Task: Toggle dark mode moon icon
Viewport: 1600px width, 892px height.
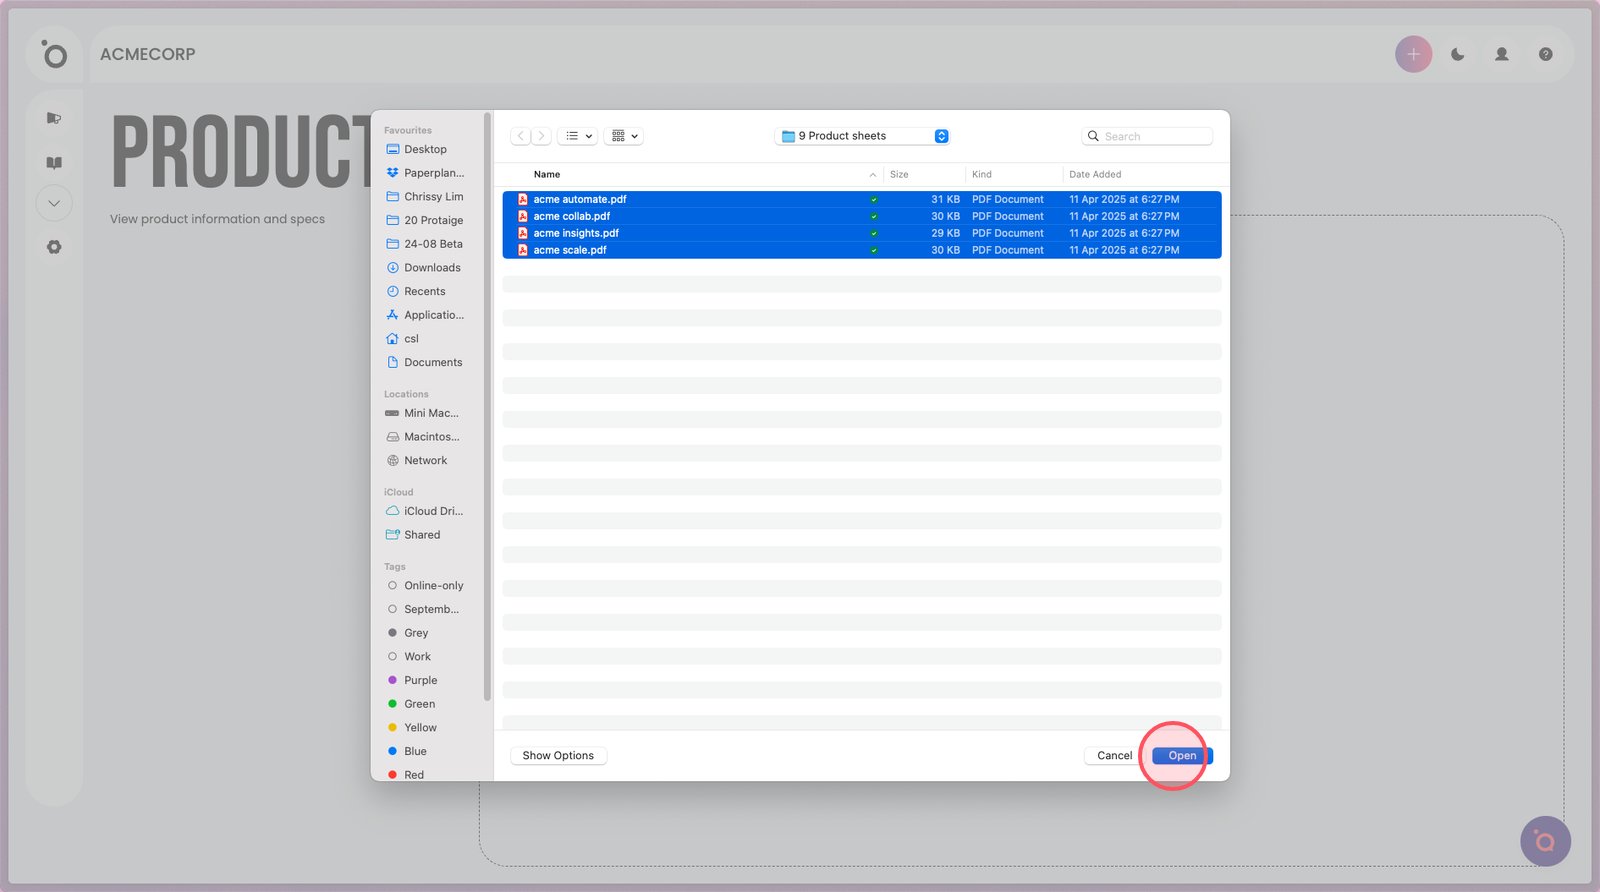Action: click(1457, 54)
